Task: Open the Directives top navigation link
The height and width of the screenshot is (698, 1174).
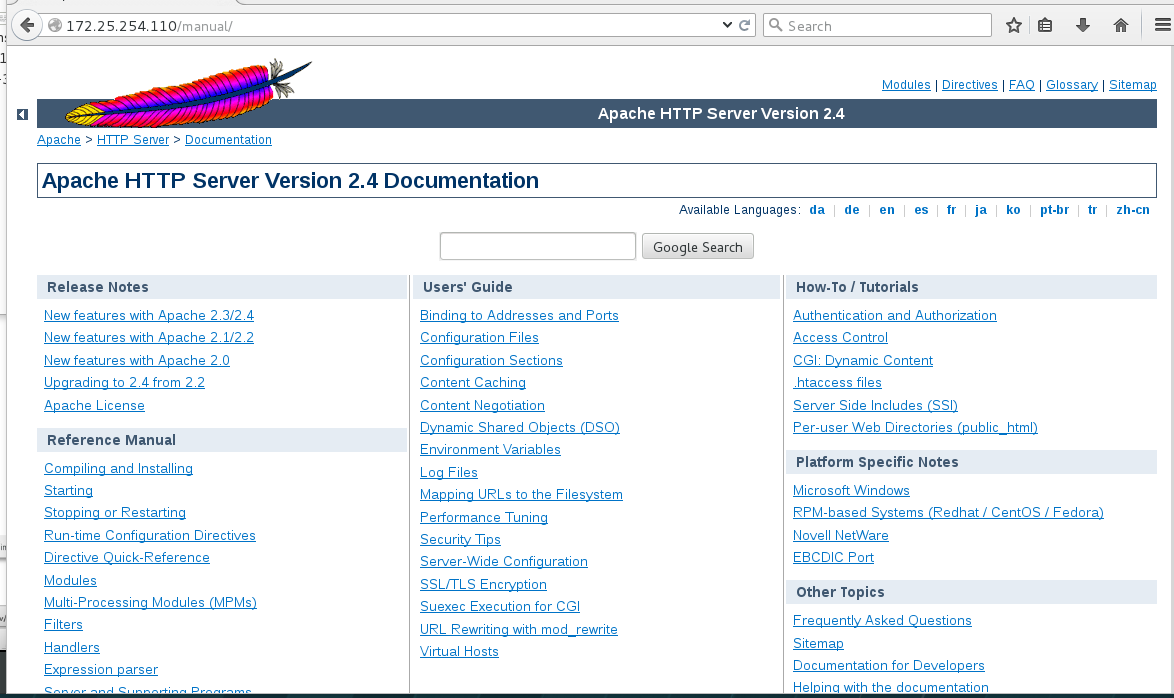Action: 970,85
